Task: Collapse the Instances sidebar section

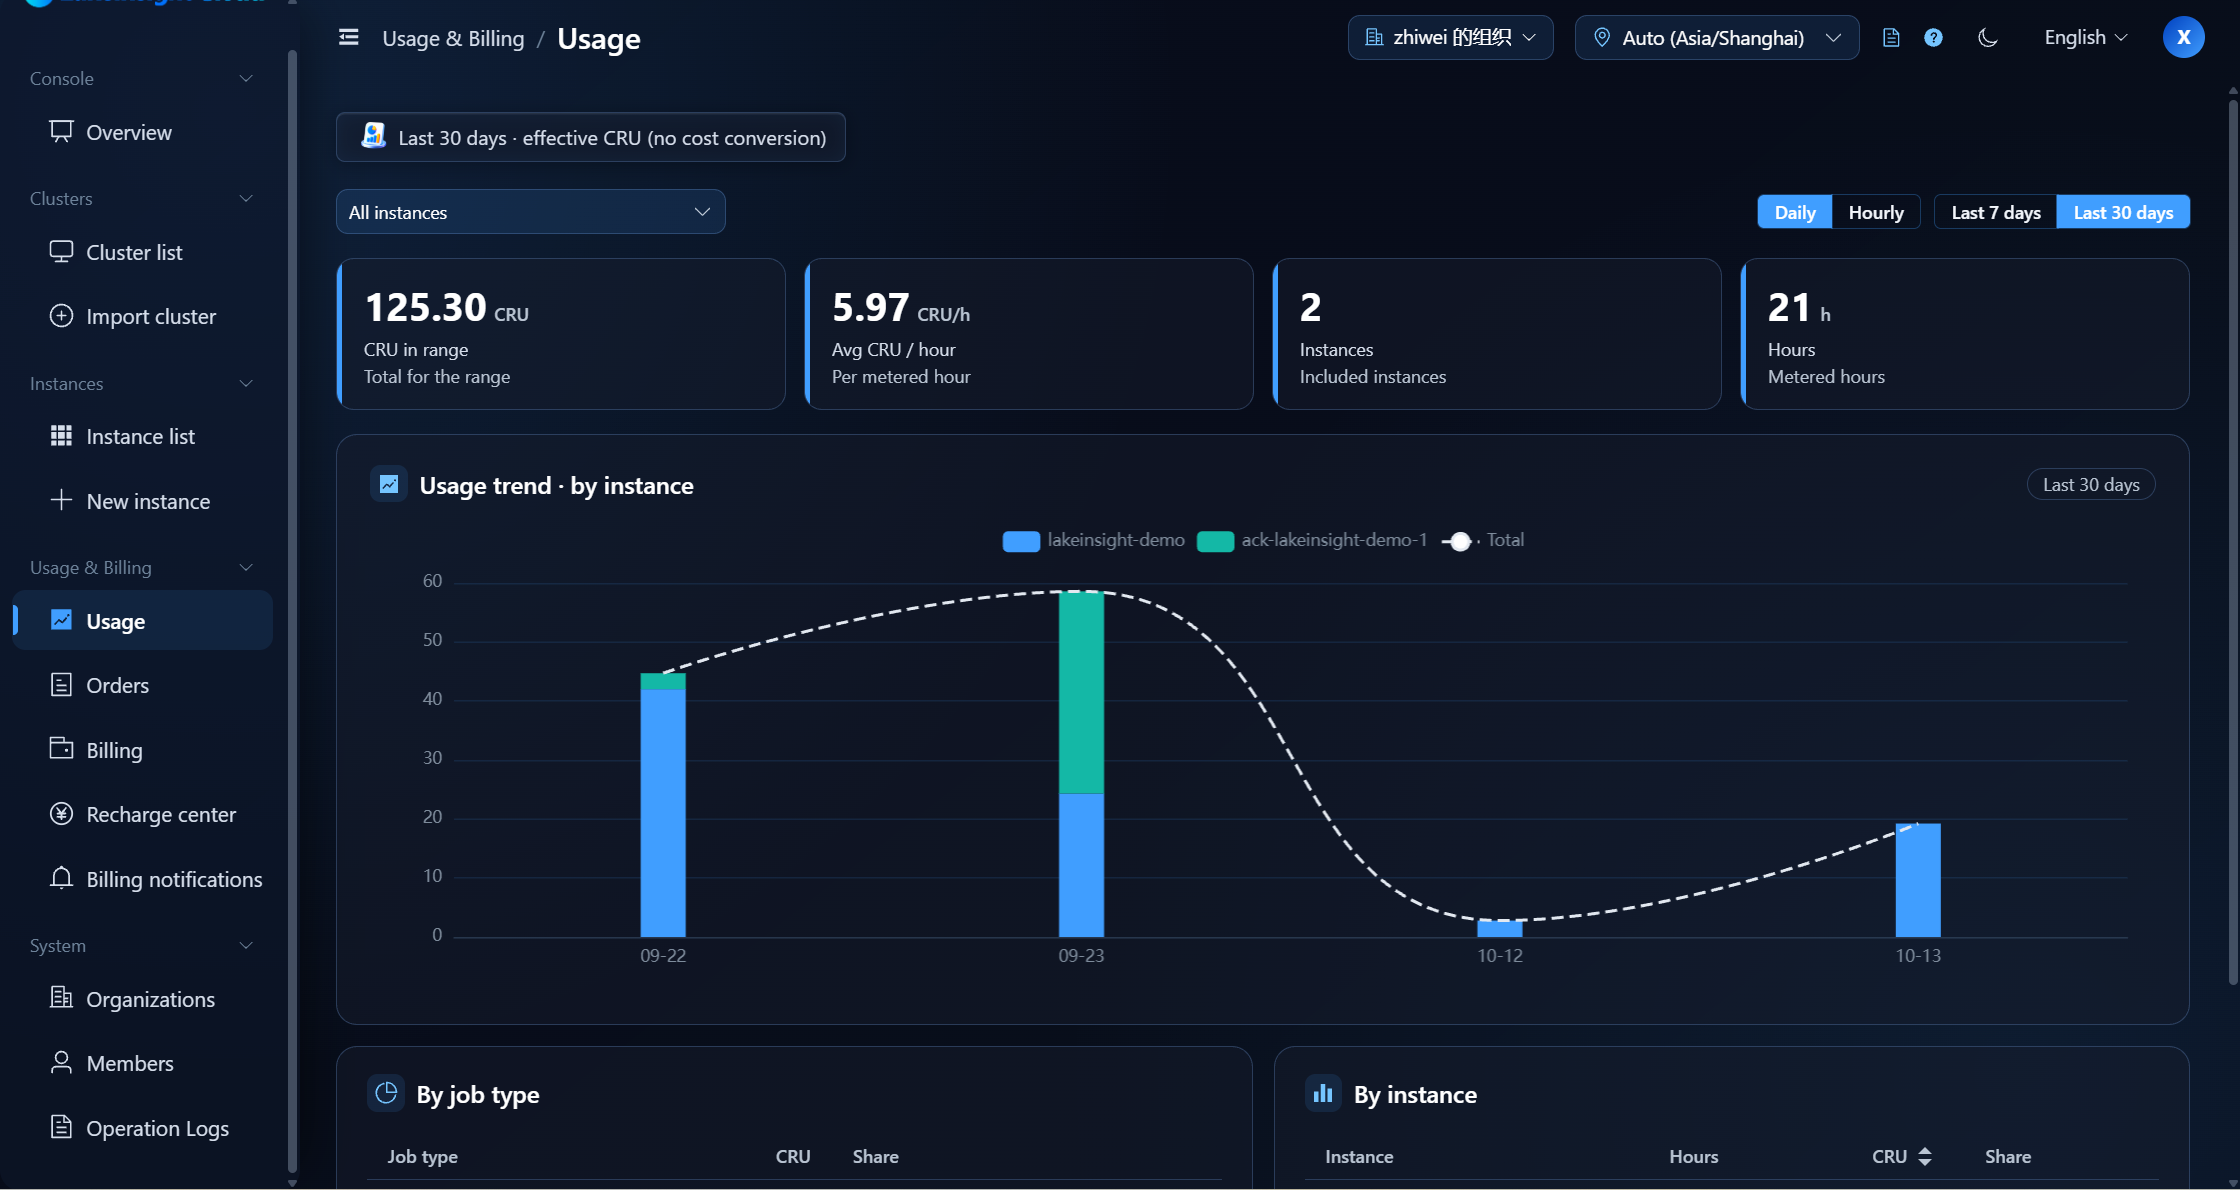Action: click(x=246, y=384)
